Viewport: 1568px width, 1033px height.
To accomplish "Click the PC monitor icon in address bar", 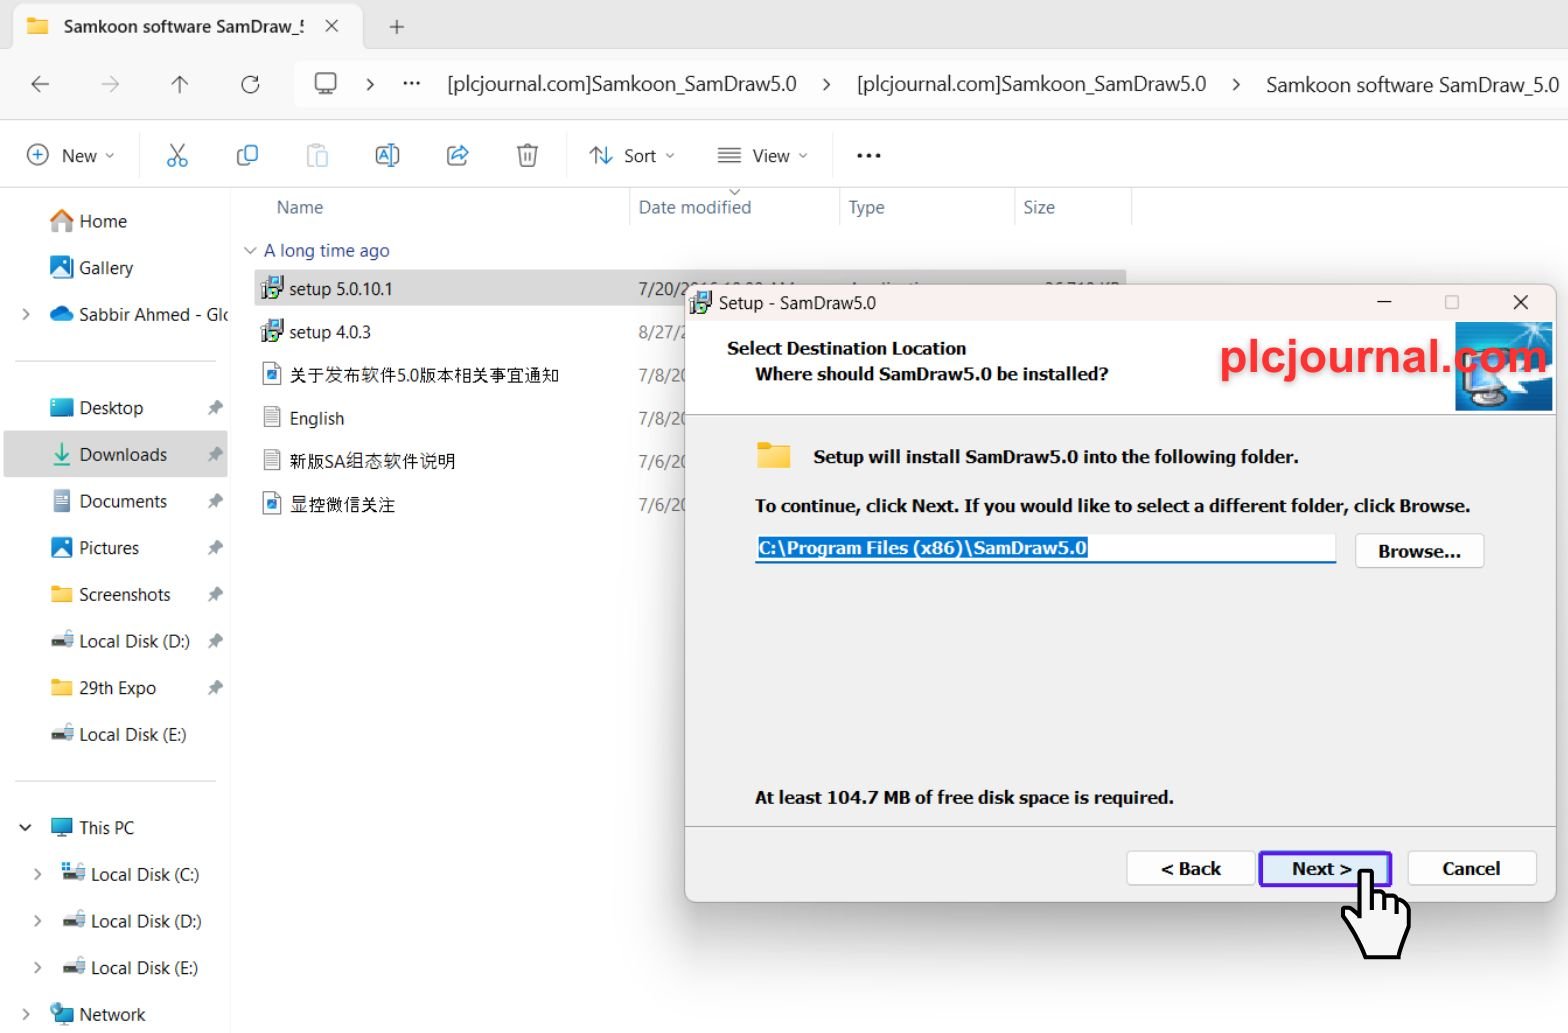I will 326,84.
